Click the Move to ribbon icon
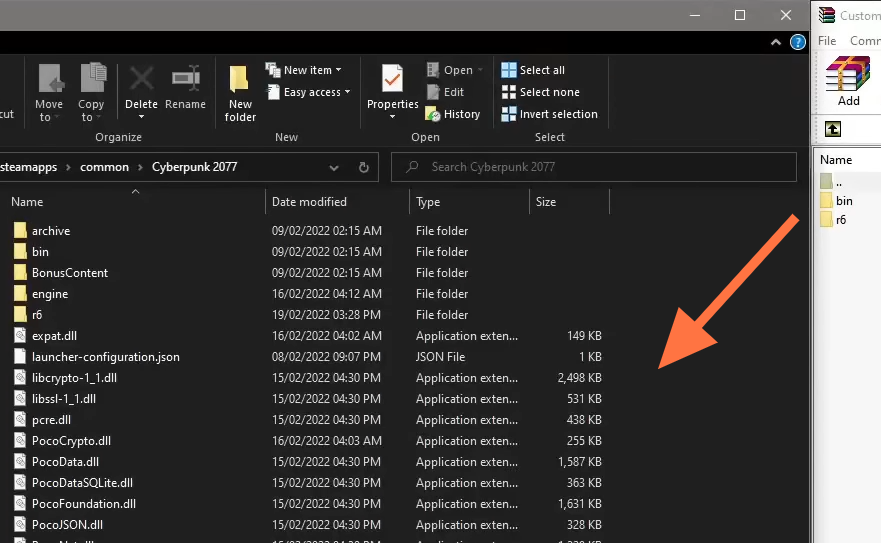 tap(49, 78)
